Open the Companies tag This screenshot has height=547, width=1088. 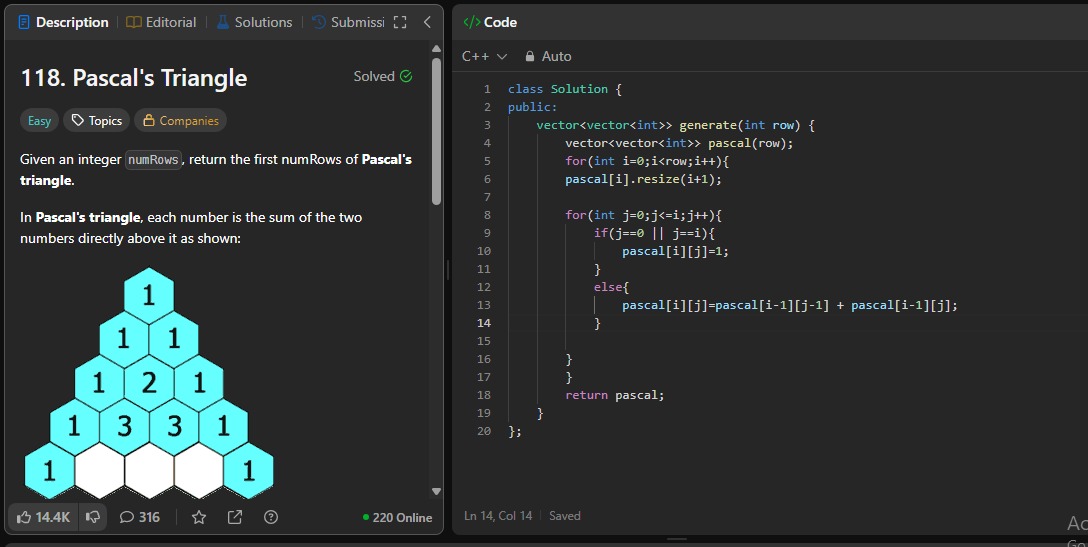pos(180,121)
